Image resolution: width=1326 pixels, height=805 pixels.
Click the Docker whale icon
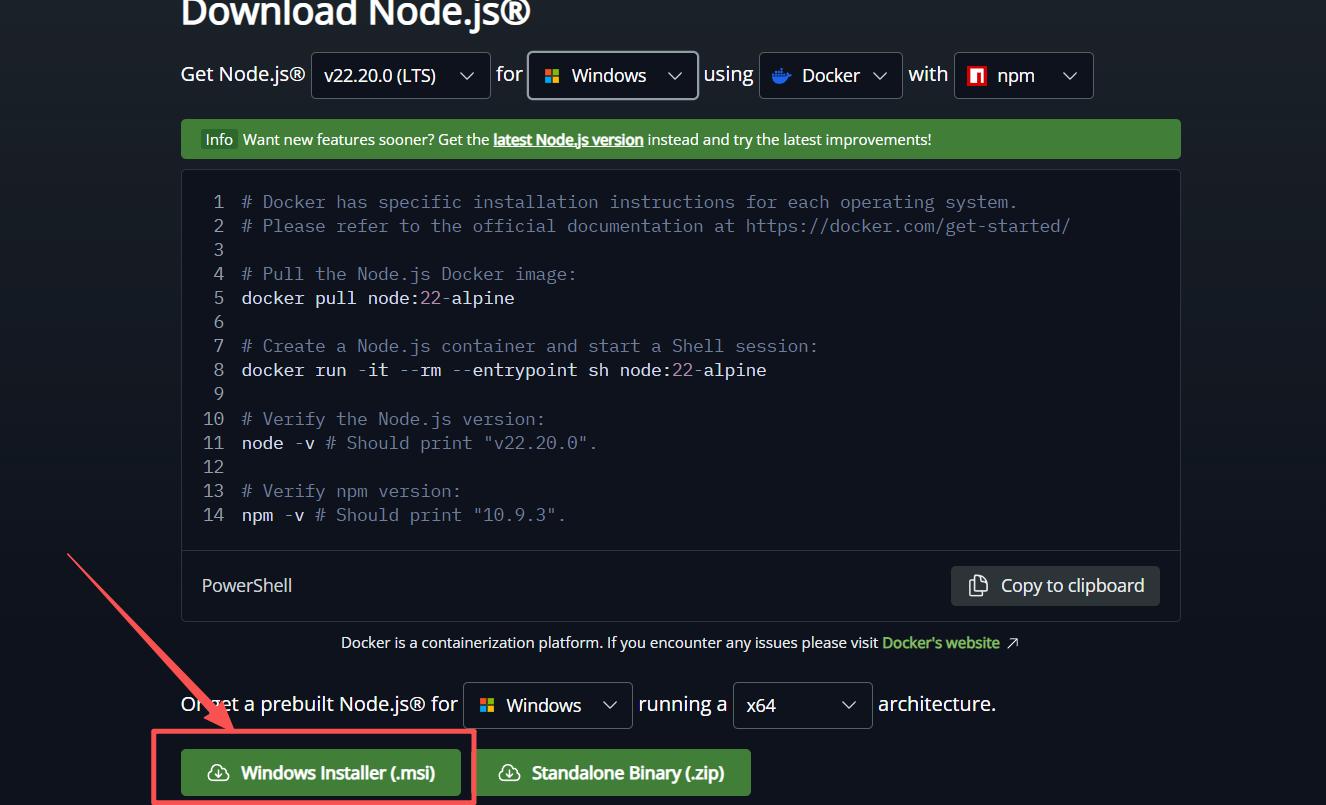point(781,76)
